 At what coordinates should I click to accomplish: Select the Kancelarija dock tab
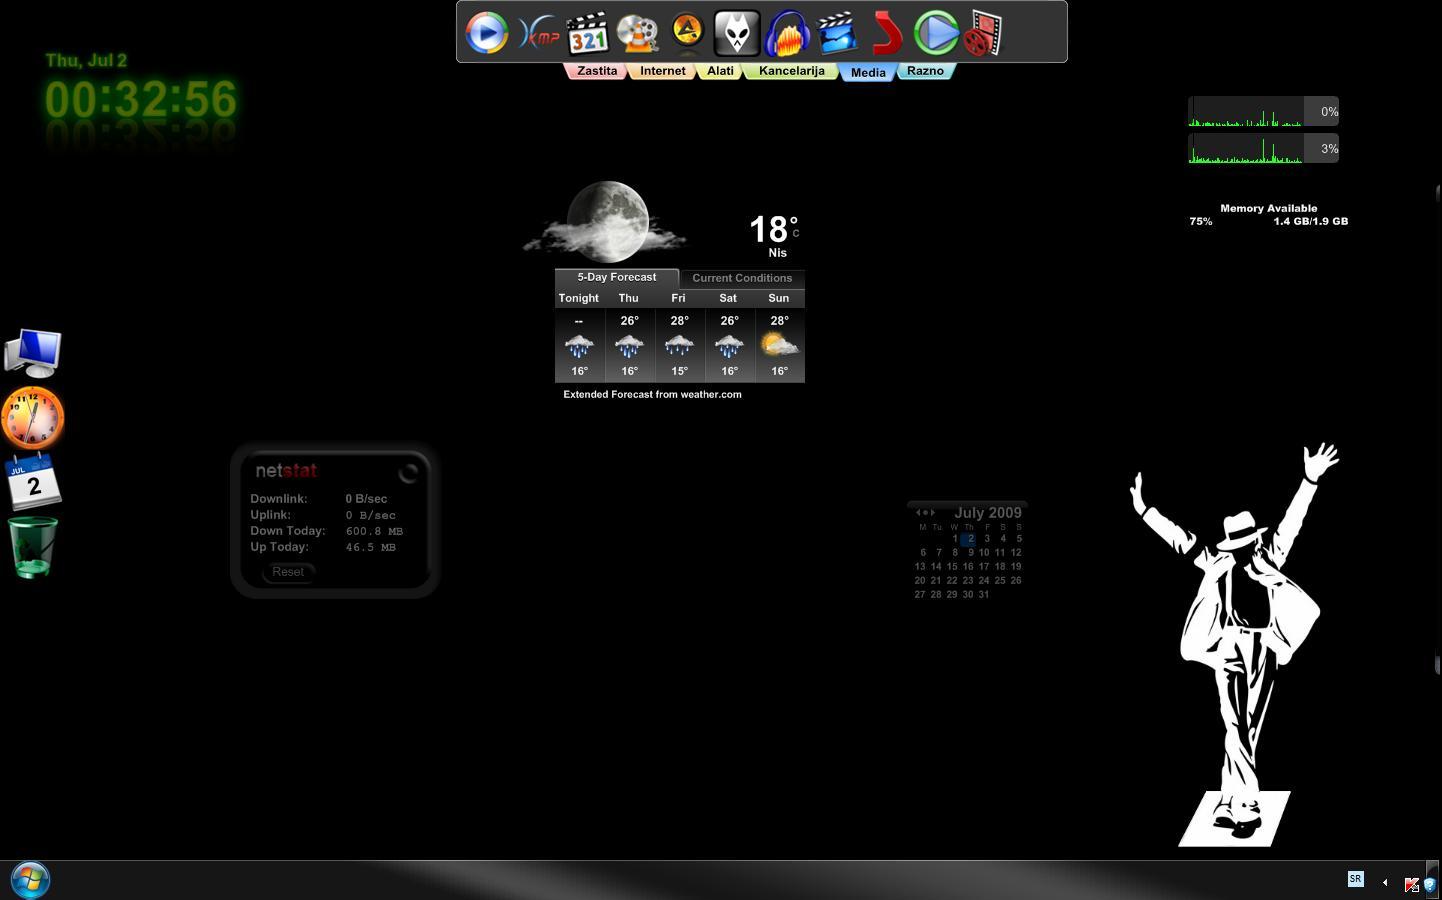791,71
